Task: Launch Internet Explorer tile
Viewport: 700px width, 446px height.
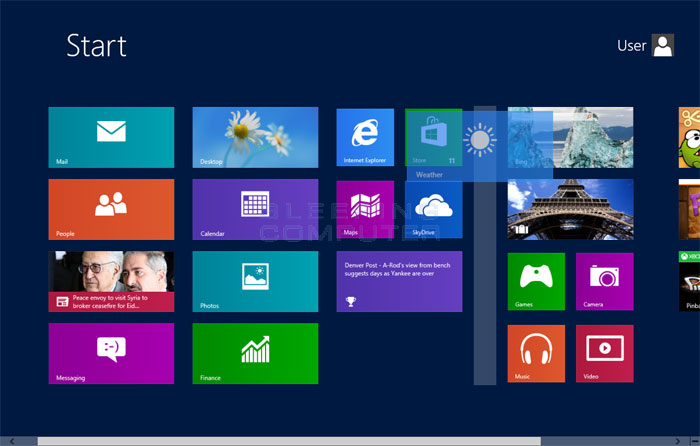Action: 365,137
